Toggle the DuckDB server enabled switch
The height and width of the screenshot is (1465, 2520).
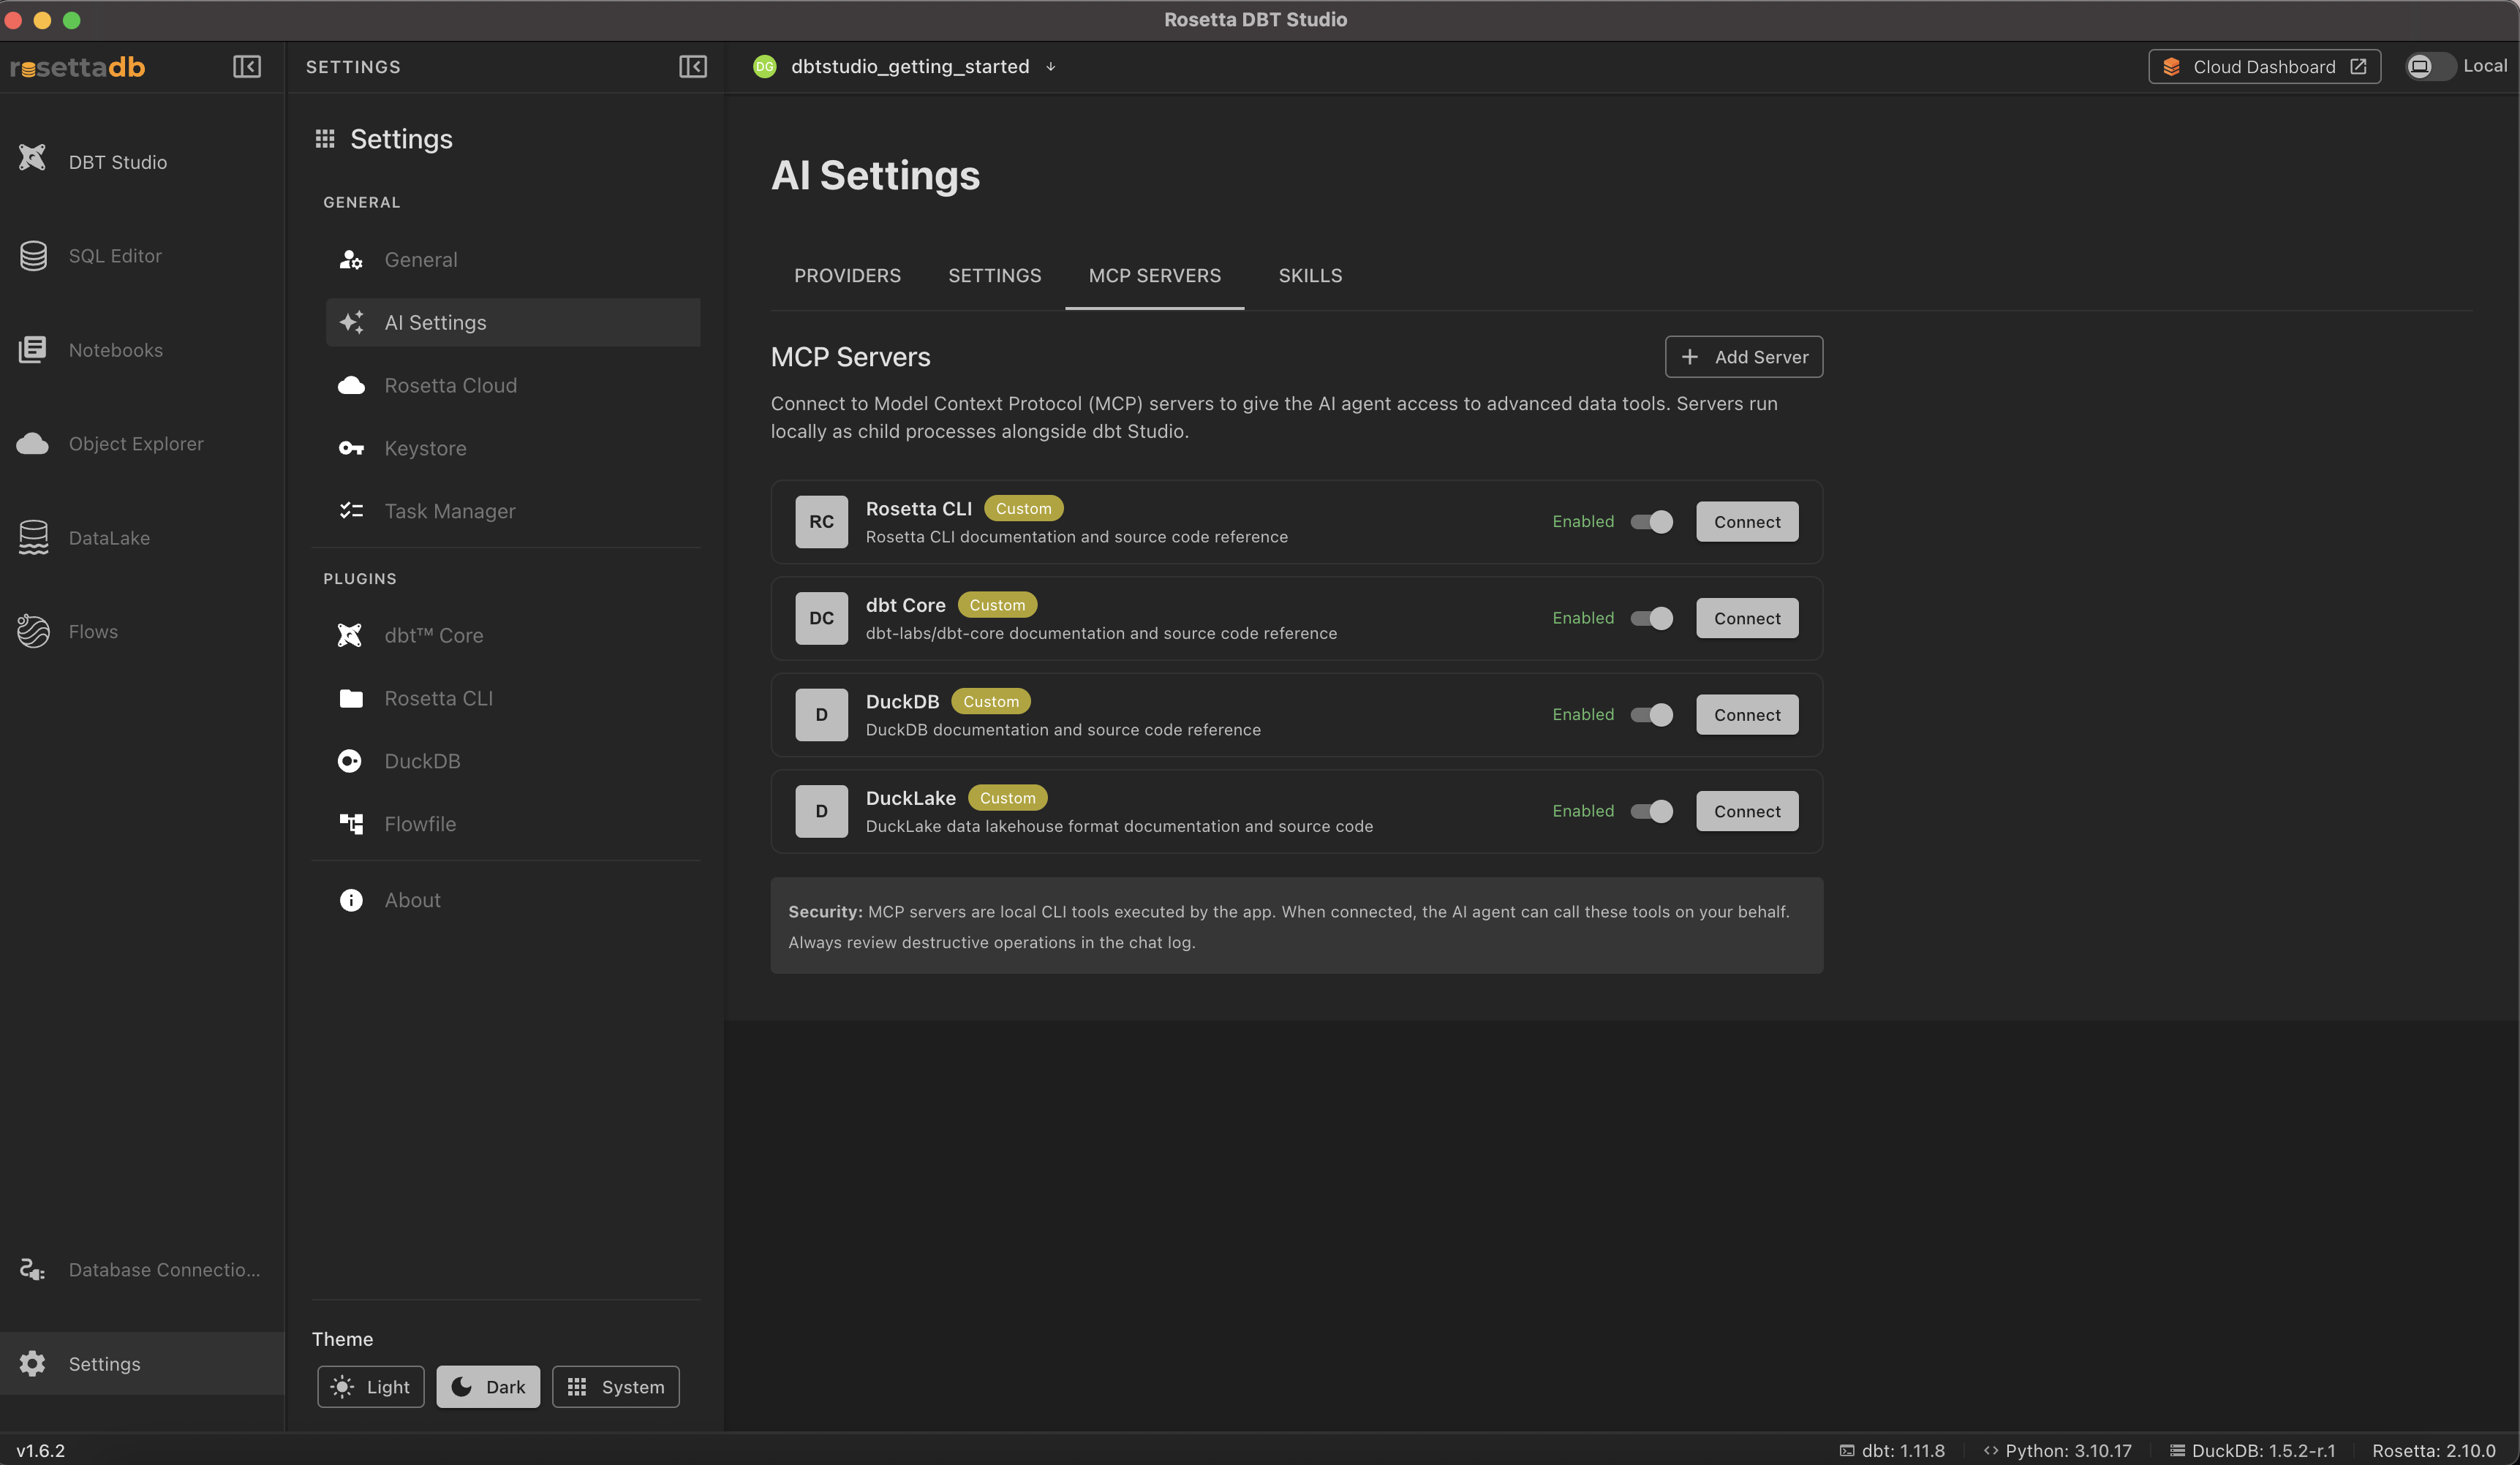(x=1652, y=715)
